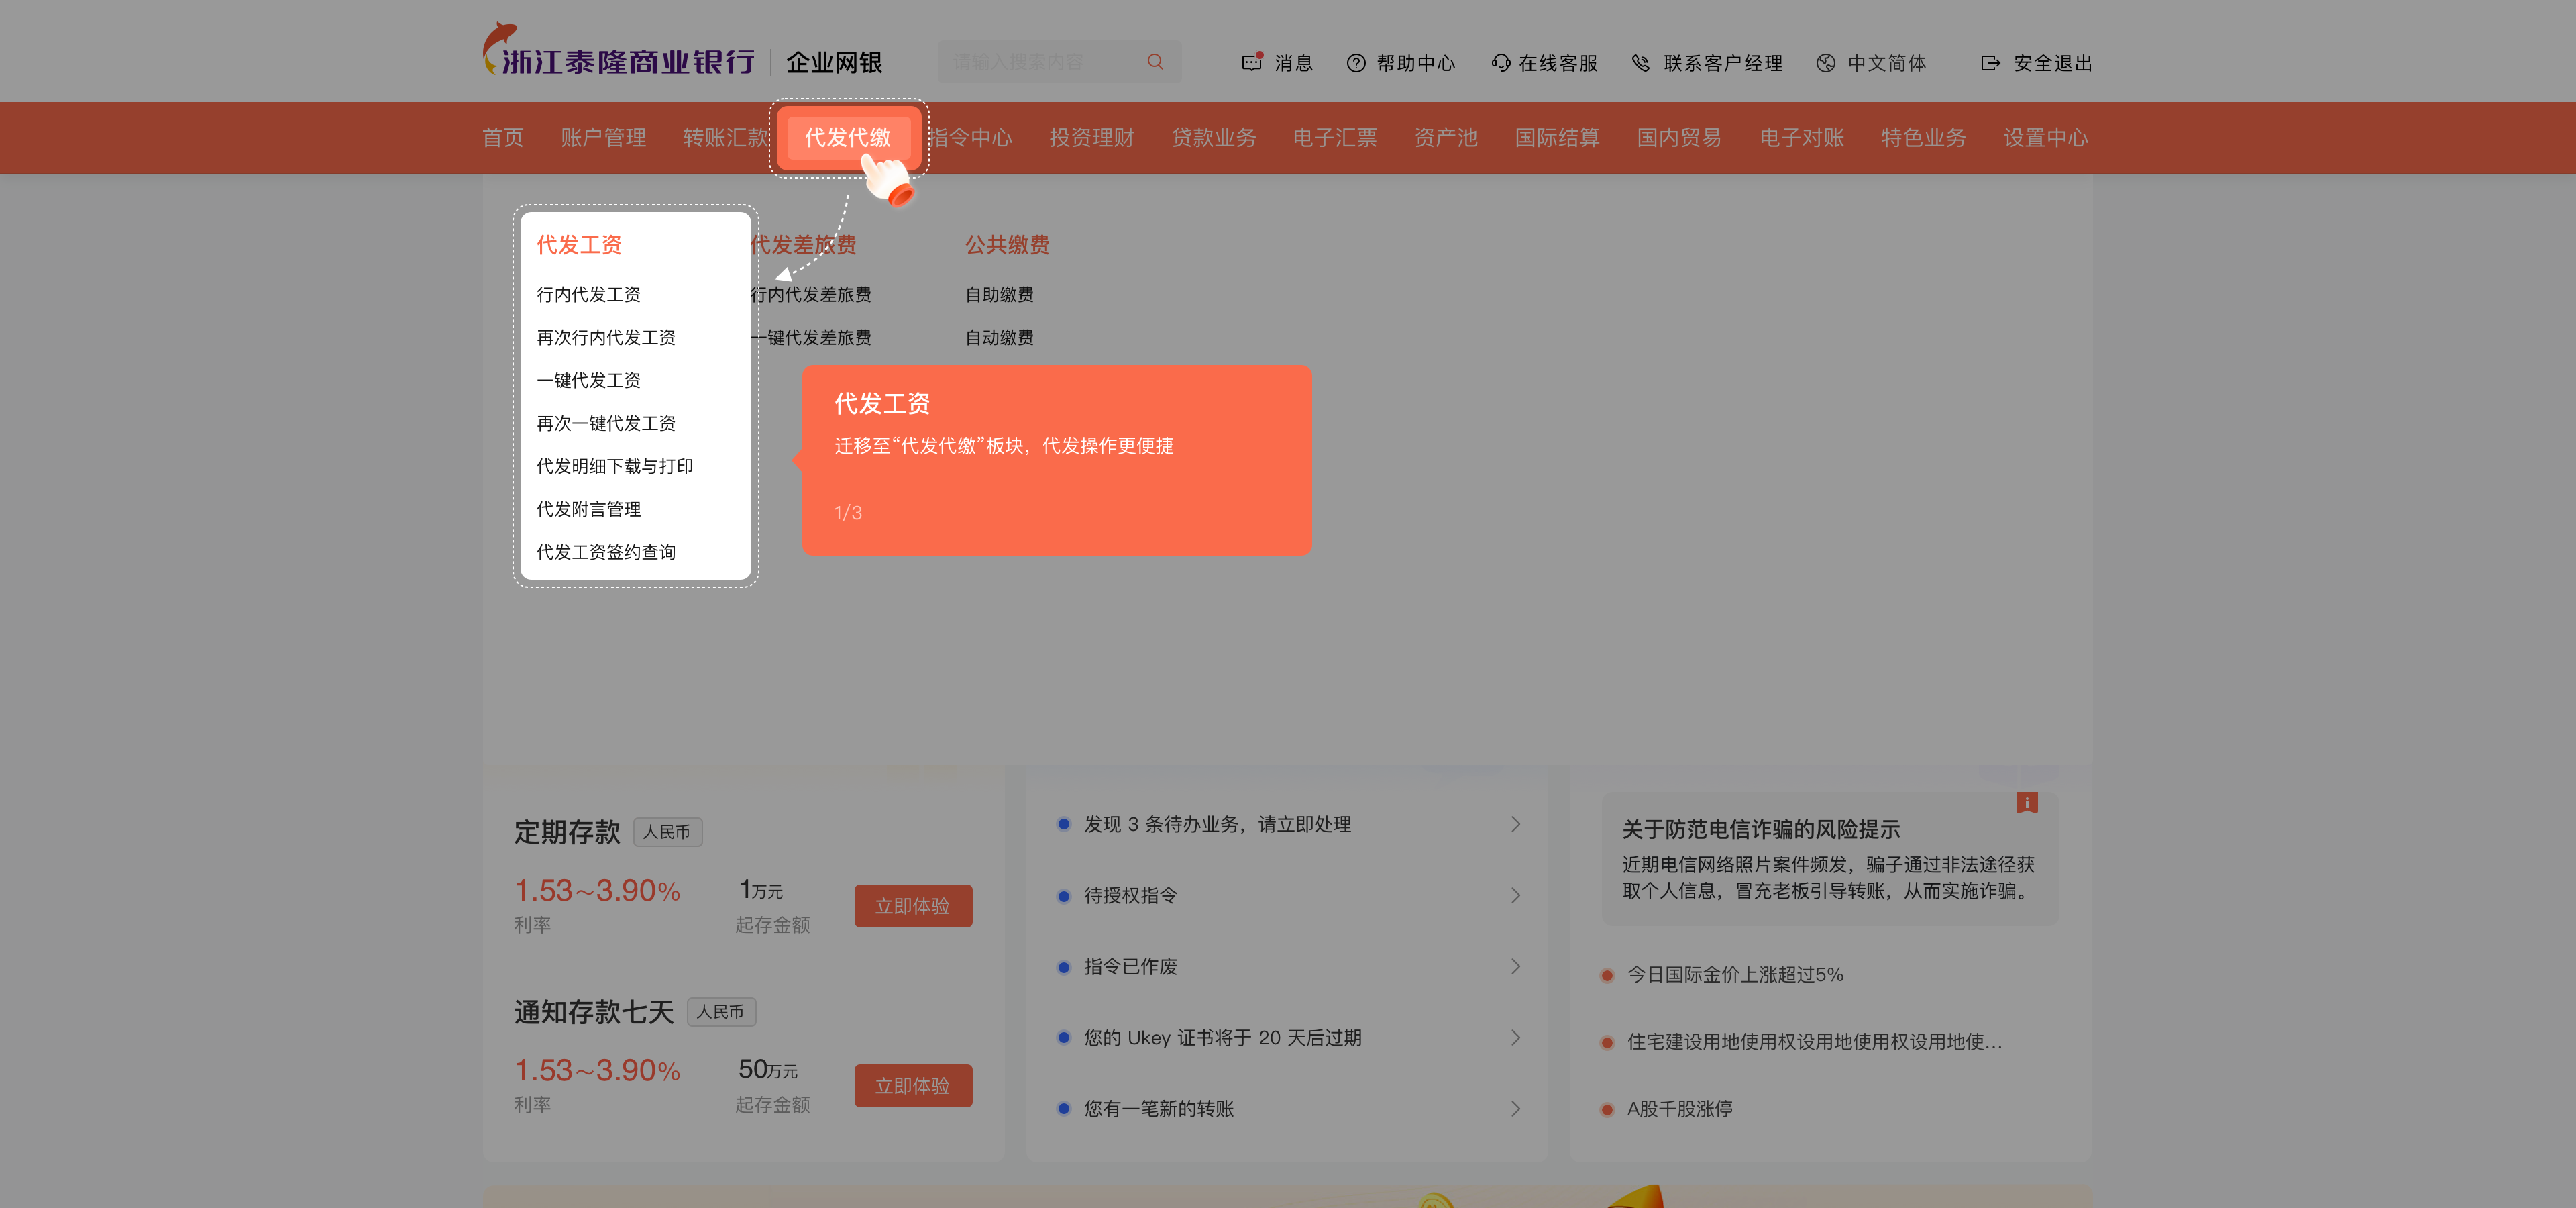The width and height of the screenshot is (2576, 1208).
Task: Expand the pending business notice chevron
Action: [1515, 824]
